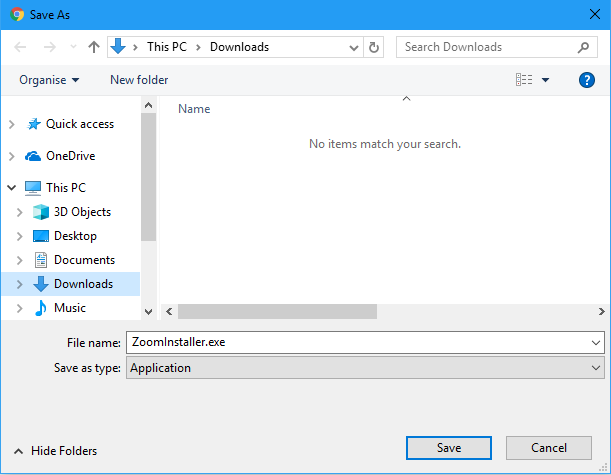611x475 pixels.
Task: Click the Back navigation arrow
Action: [22, 47]
